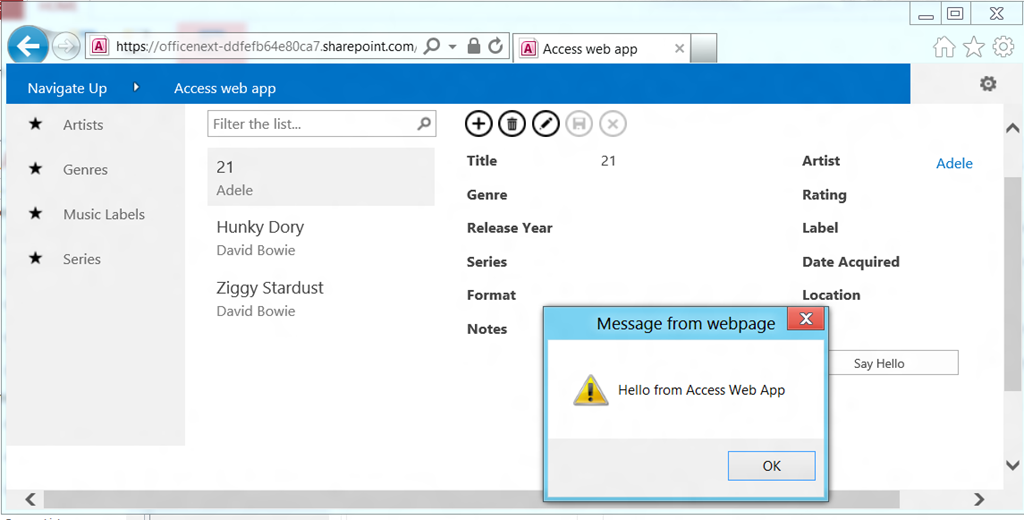Expand the address bar dropdown arrow

pyautogui.click(x=452, y=46)
